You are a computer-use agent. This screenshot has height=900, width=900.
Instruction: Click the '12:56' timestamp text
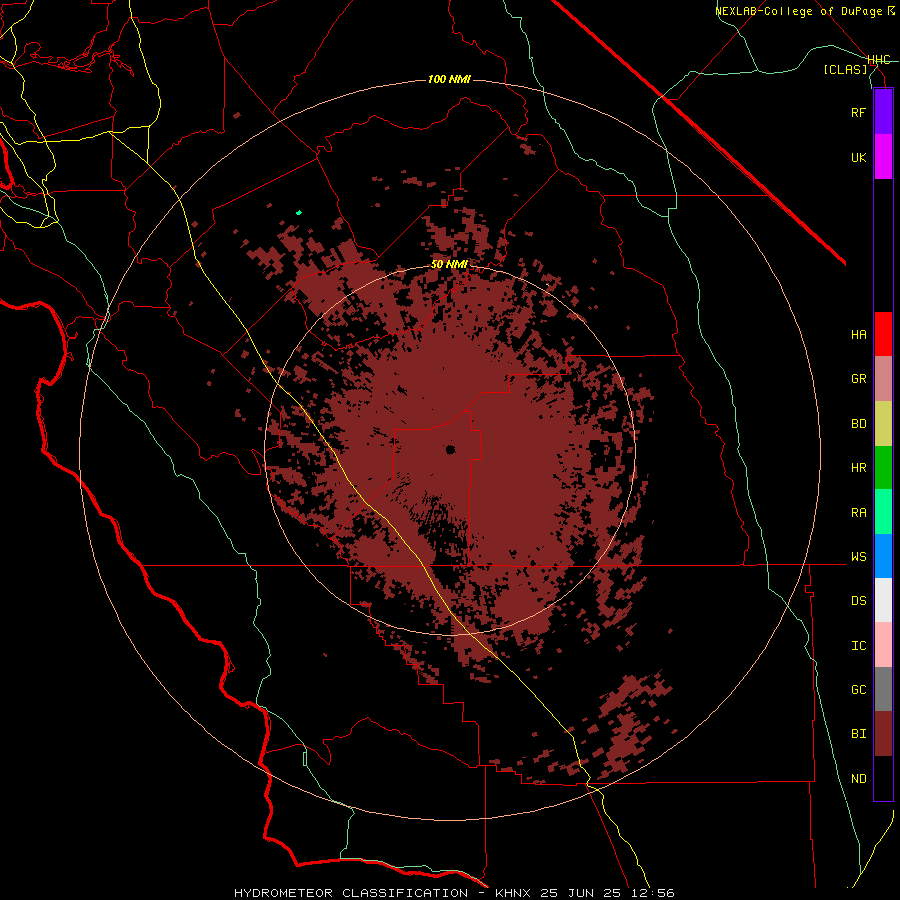pos(655,893)
